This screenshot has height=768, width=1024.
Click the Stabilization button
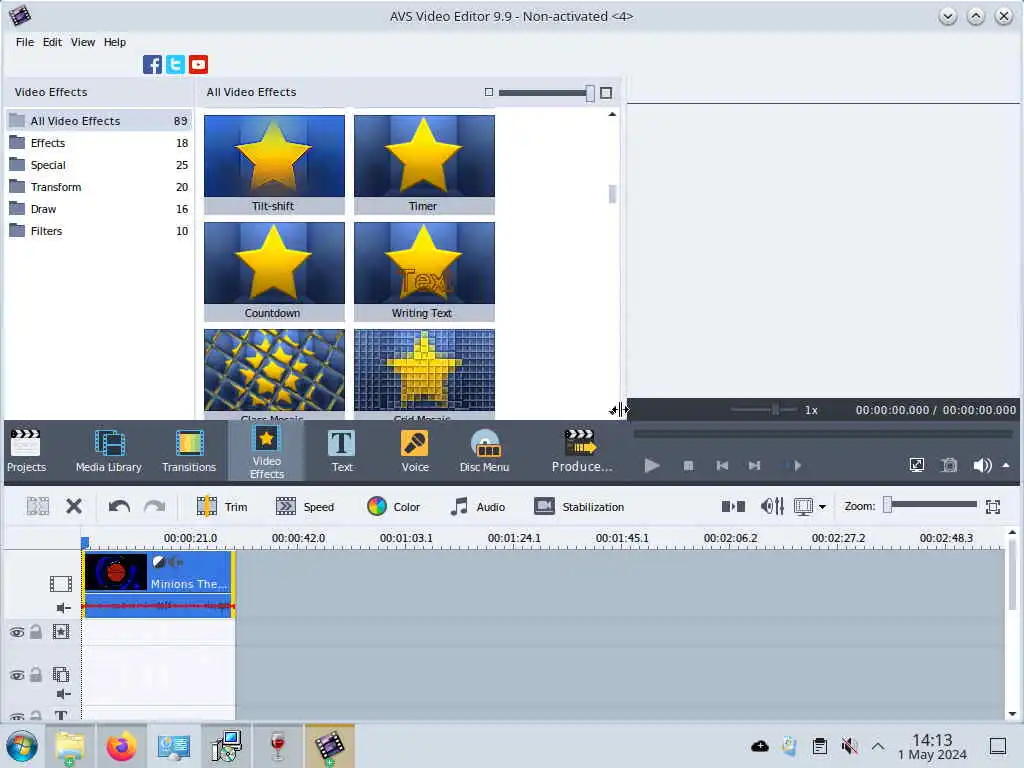coord(579,506)
